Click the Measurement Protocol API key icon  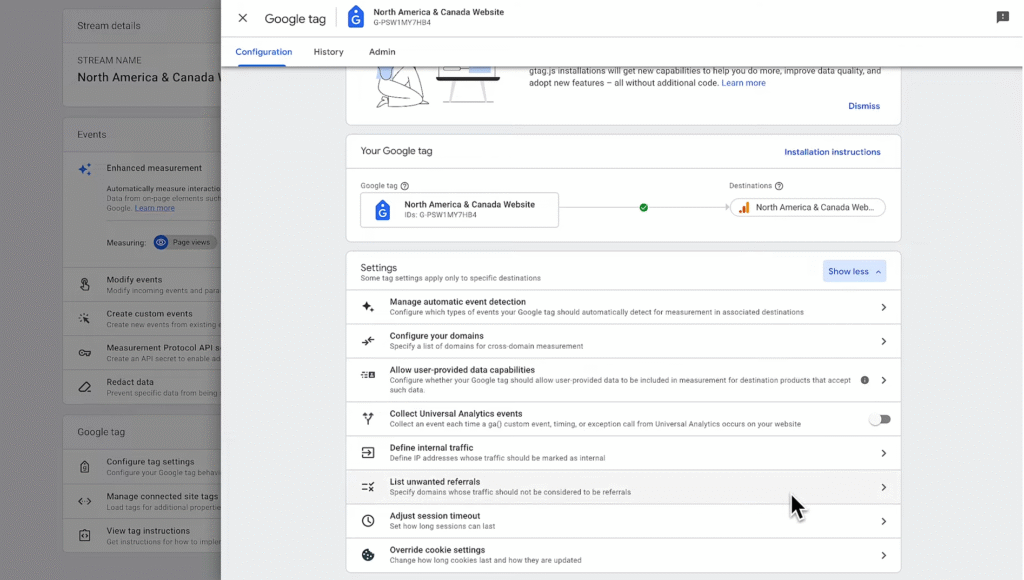(85, 353)
